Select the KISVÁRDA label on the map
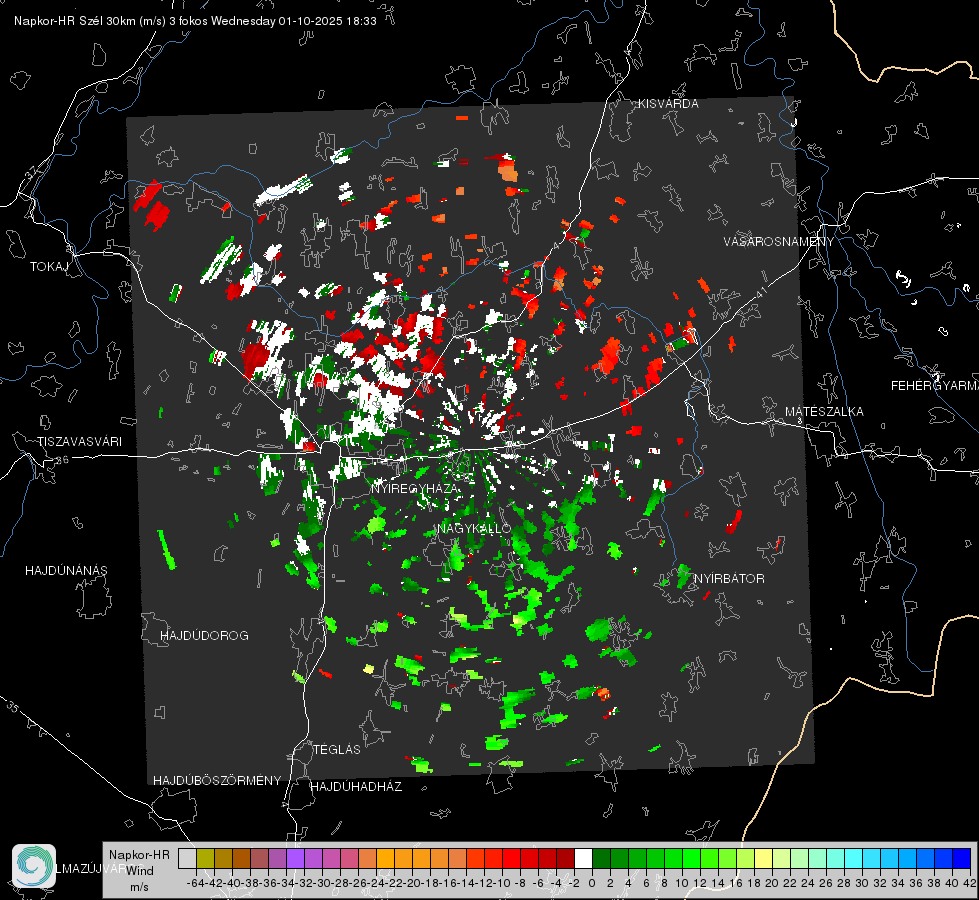Viewport: 979px width, 900px height. (668, 104)
